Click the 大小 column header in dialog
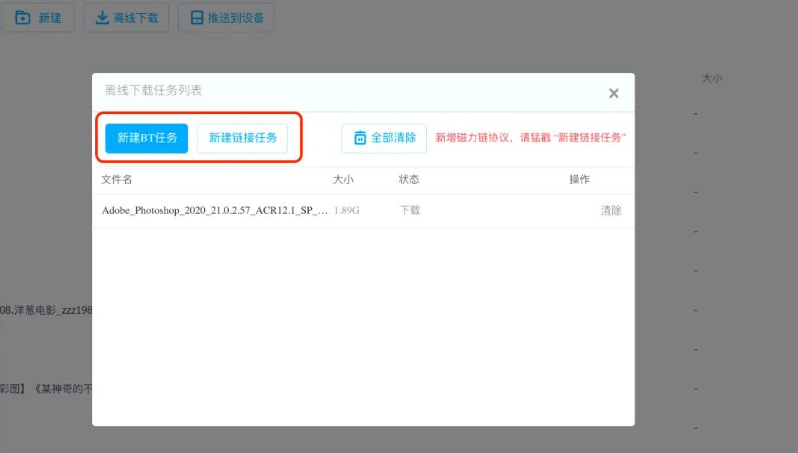Screen dimensions: 798x453 click(x=343, y=179)
